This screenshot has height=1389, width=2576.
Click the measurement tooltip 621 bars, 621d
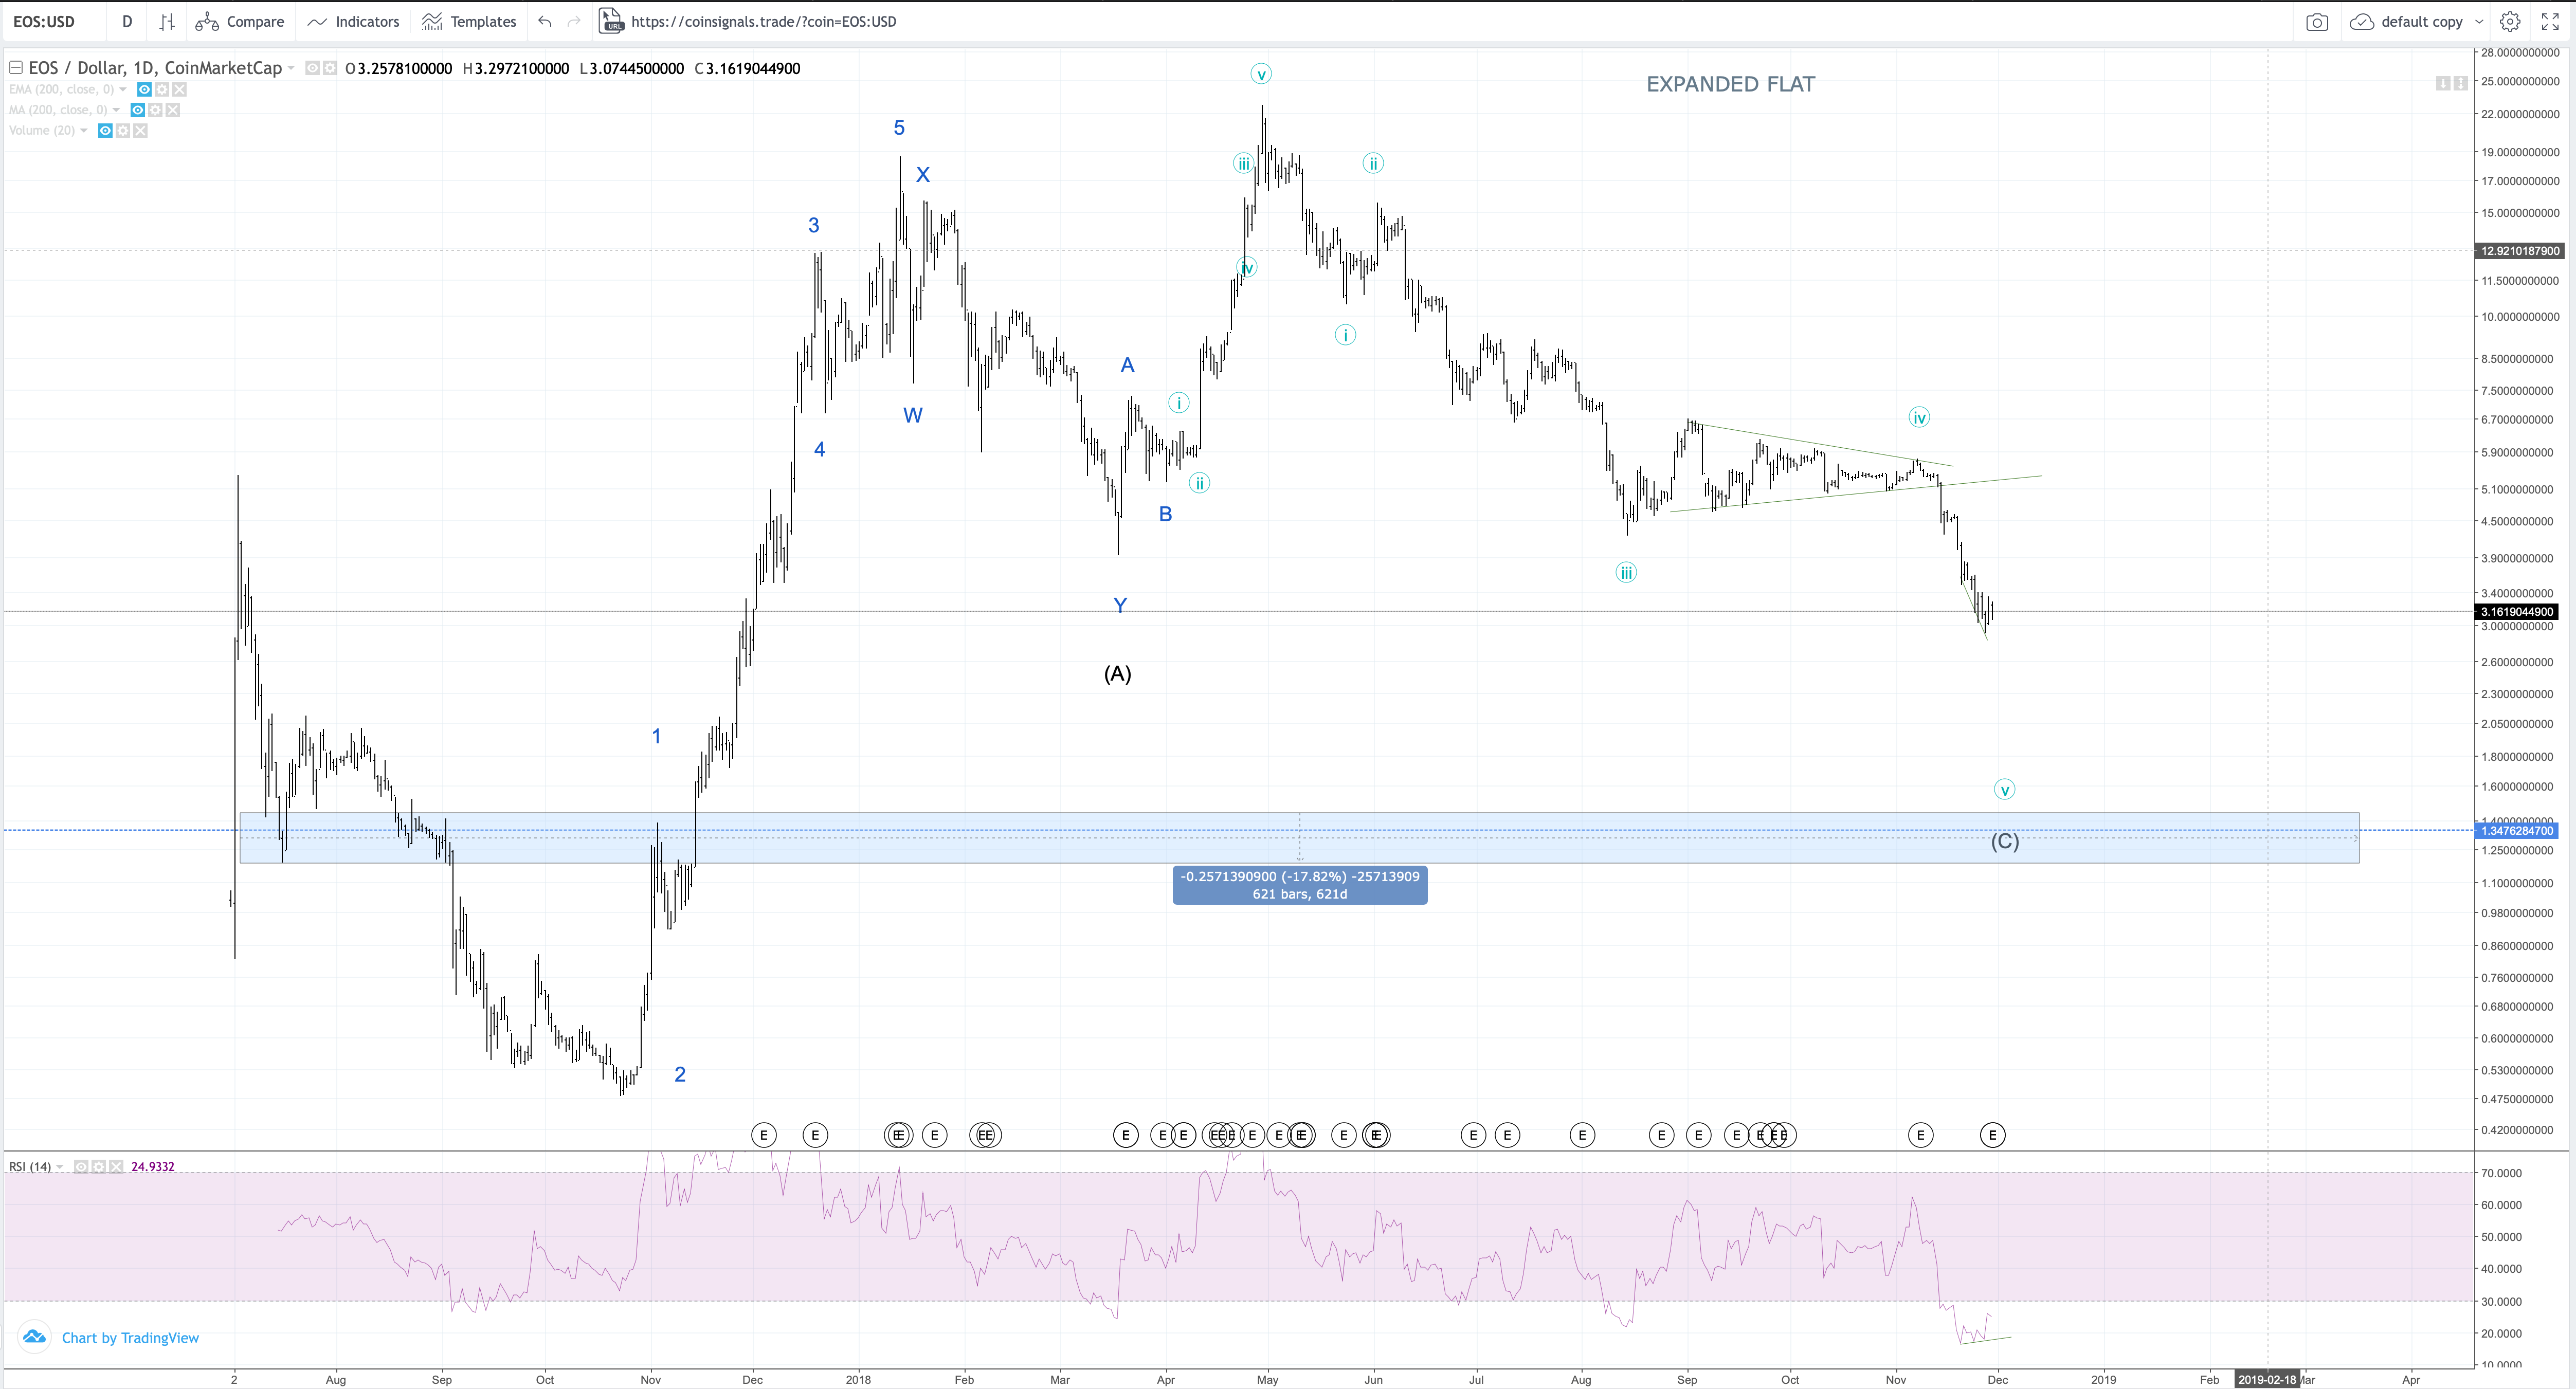pyautogui.click(x=1299, y=885)
